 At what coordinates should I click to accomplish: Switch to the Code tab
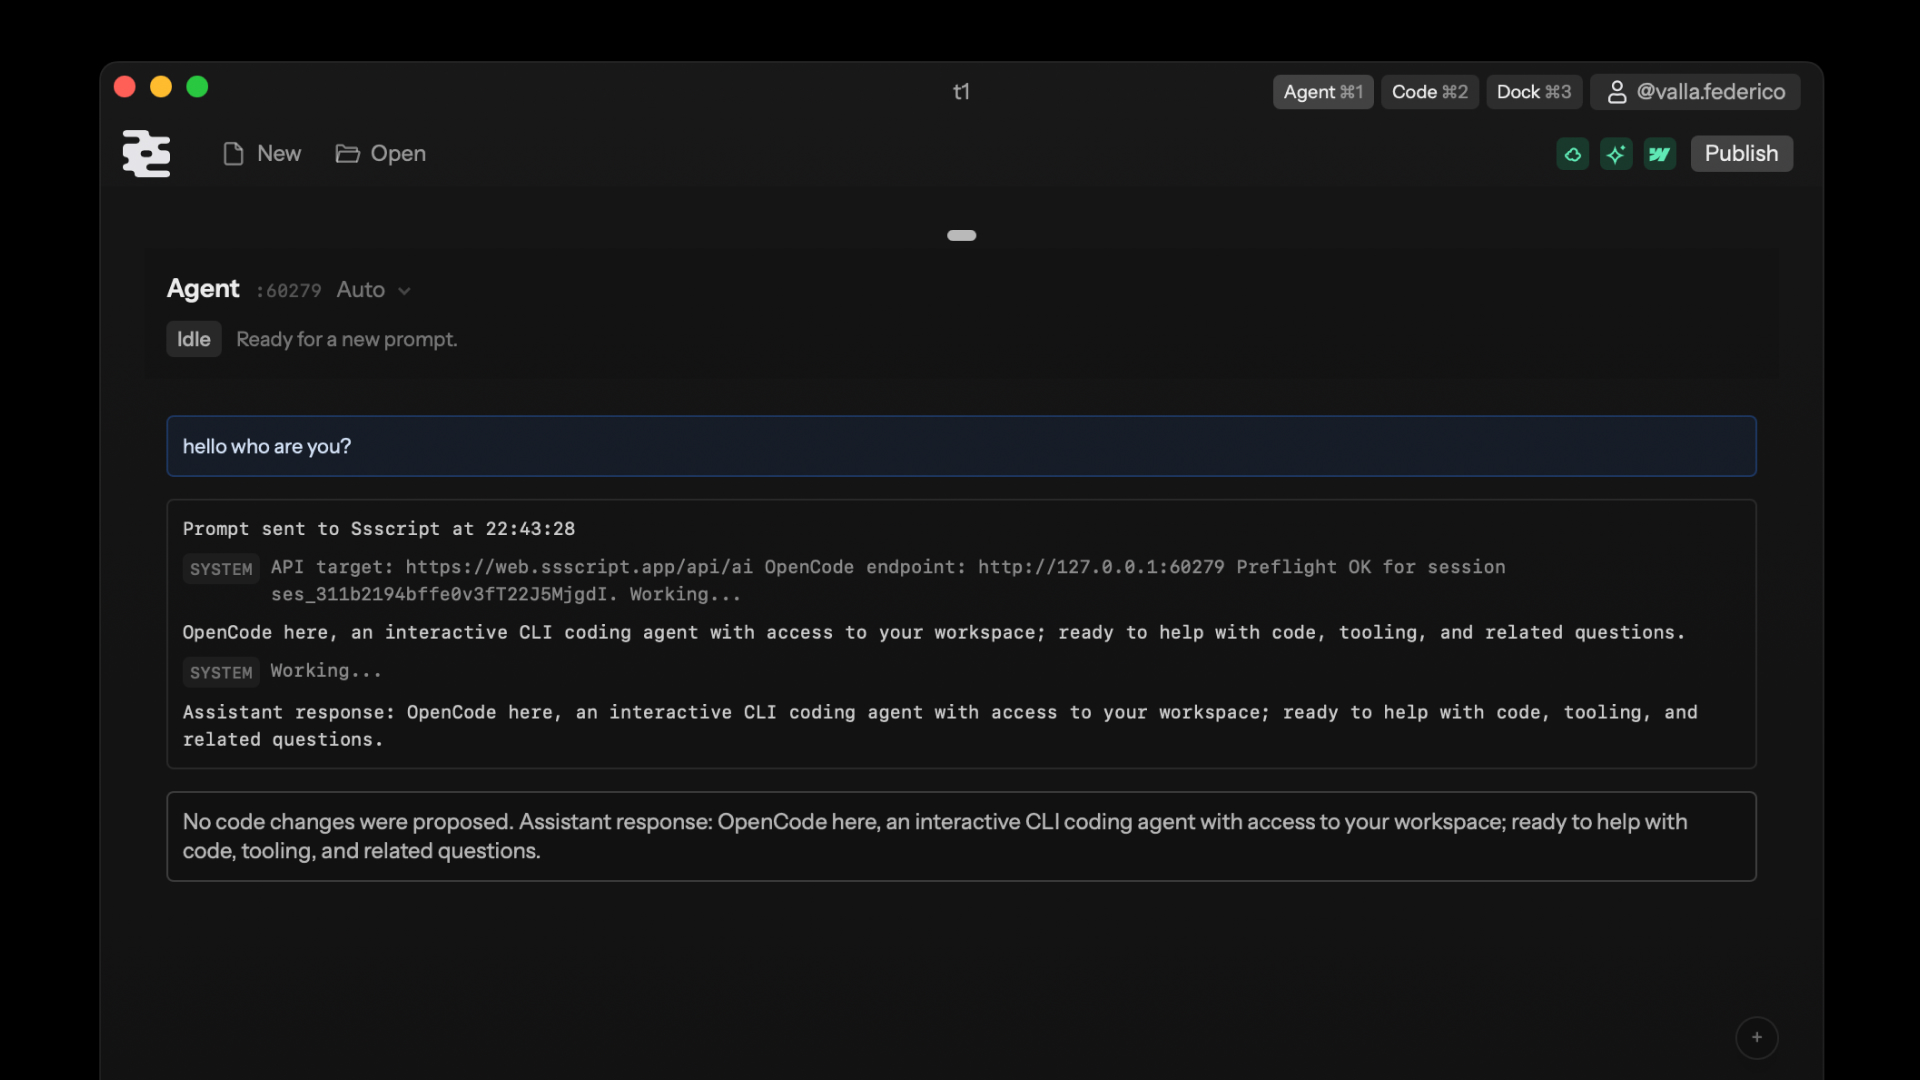coord(1429,92)
